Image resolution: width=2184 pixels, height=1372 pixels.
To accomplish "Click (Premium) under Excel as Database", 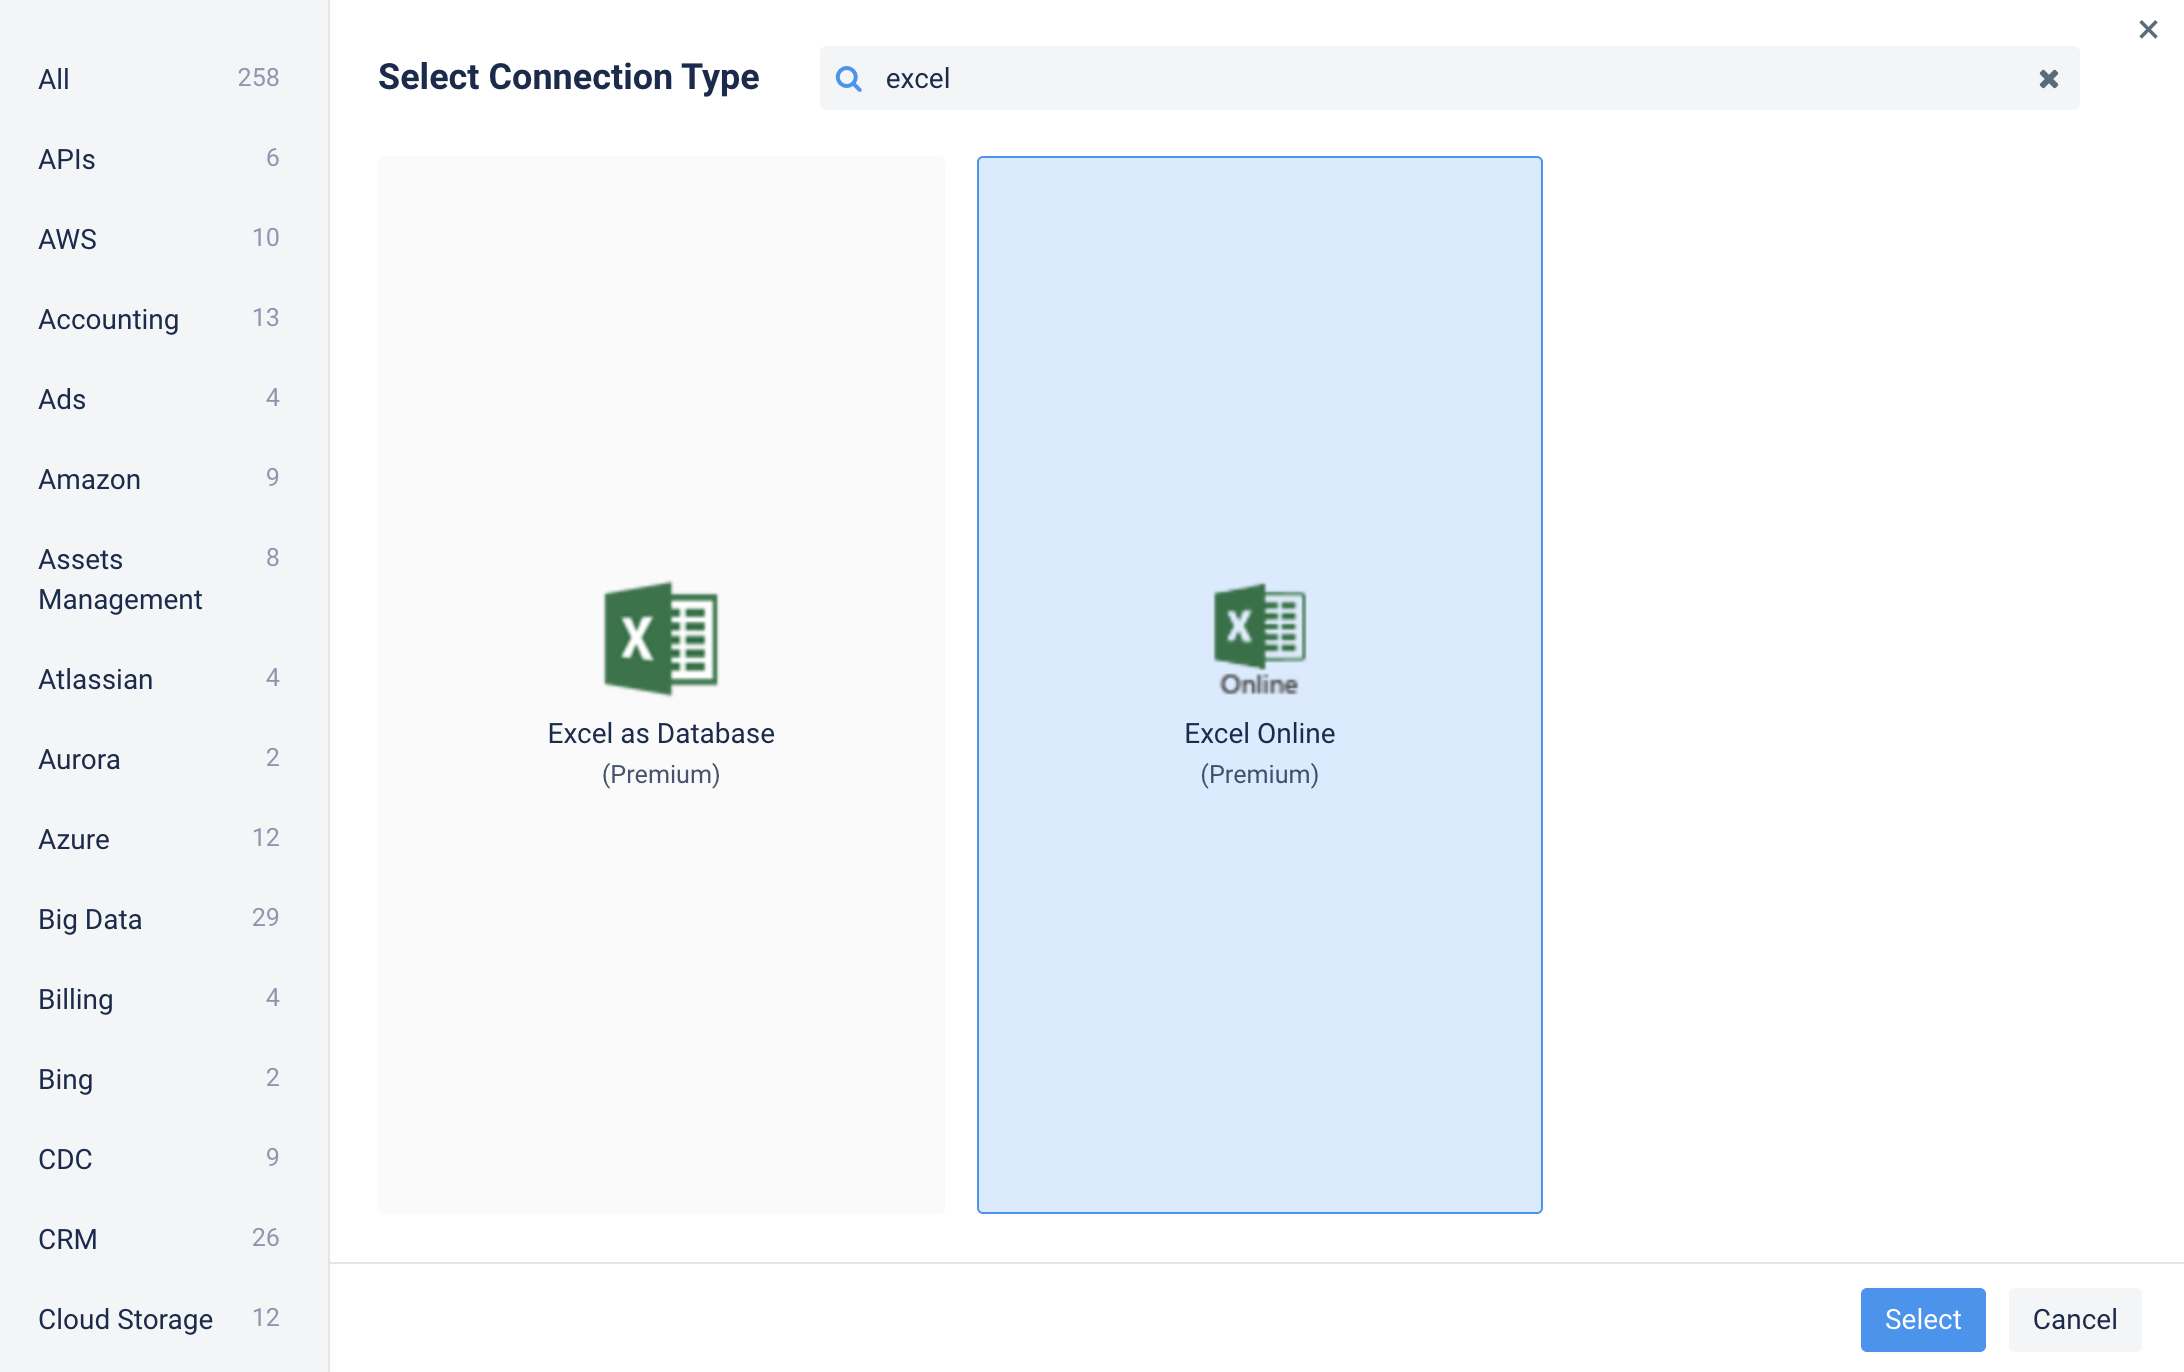I will (x=661, y=774).
